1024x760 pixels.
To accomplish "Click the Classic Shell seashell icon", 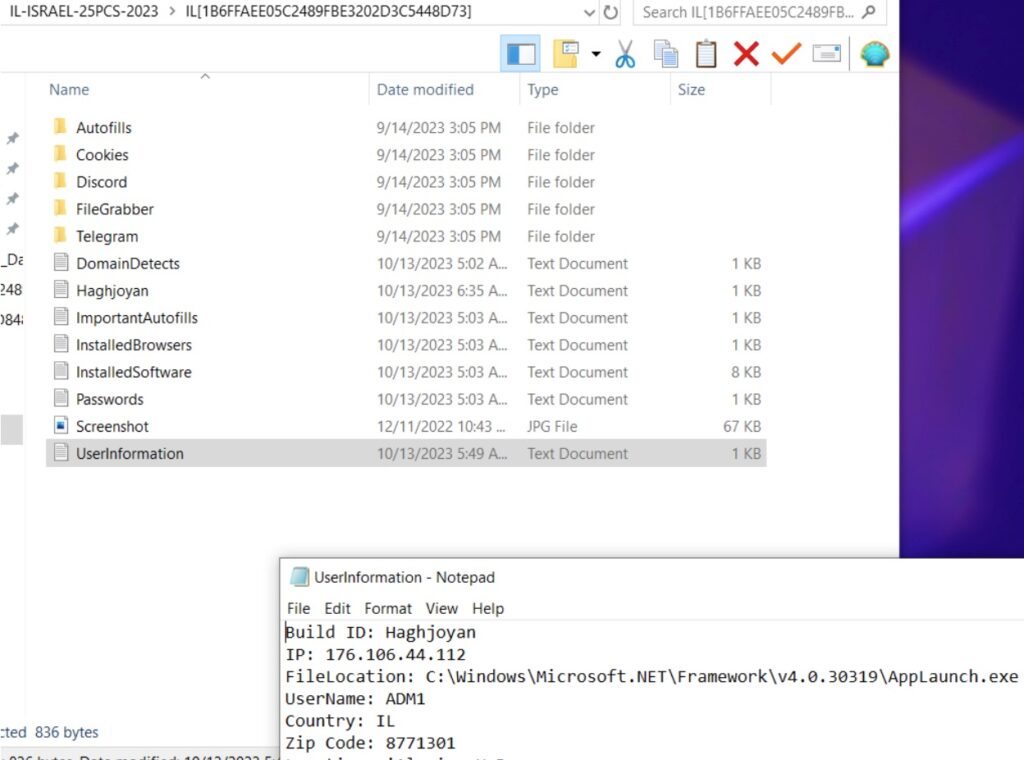I will point(874,54).
